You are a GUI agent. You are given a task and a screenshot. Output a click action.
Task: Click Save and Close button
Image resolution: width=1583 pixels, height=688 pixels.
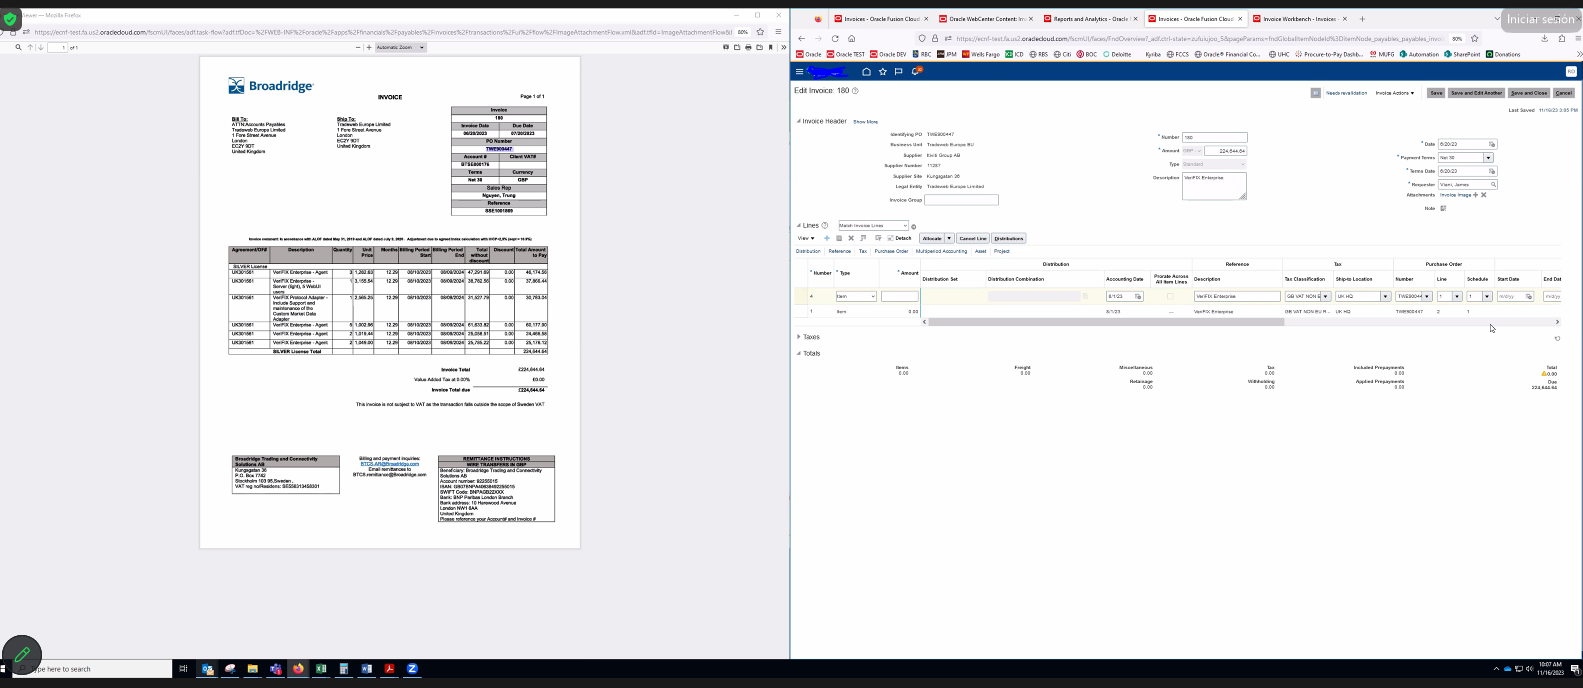click(x=1529, y=93)
